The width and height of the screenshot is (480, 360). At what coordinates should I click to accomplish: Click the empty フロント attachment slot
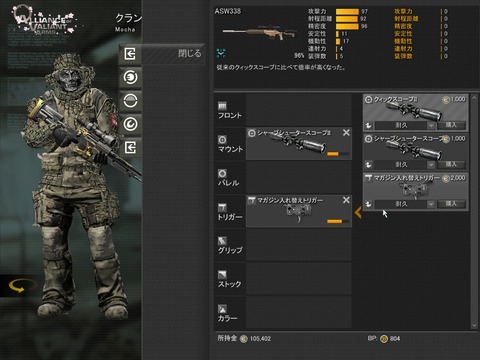tap(299, 110)
